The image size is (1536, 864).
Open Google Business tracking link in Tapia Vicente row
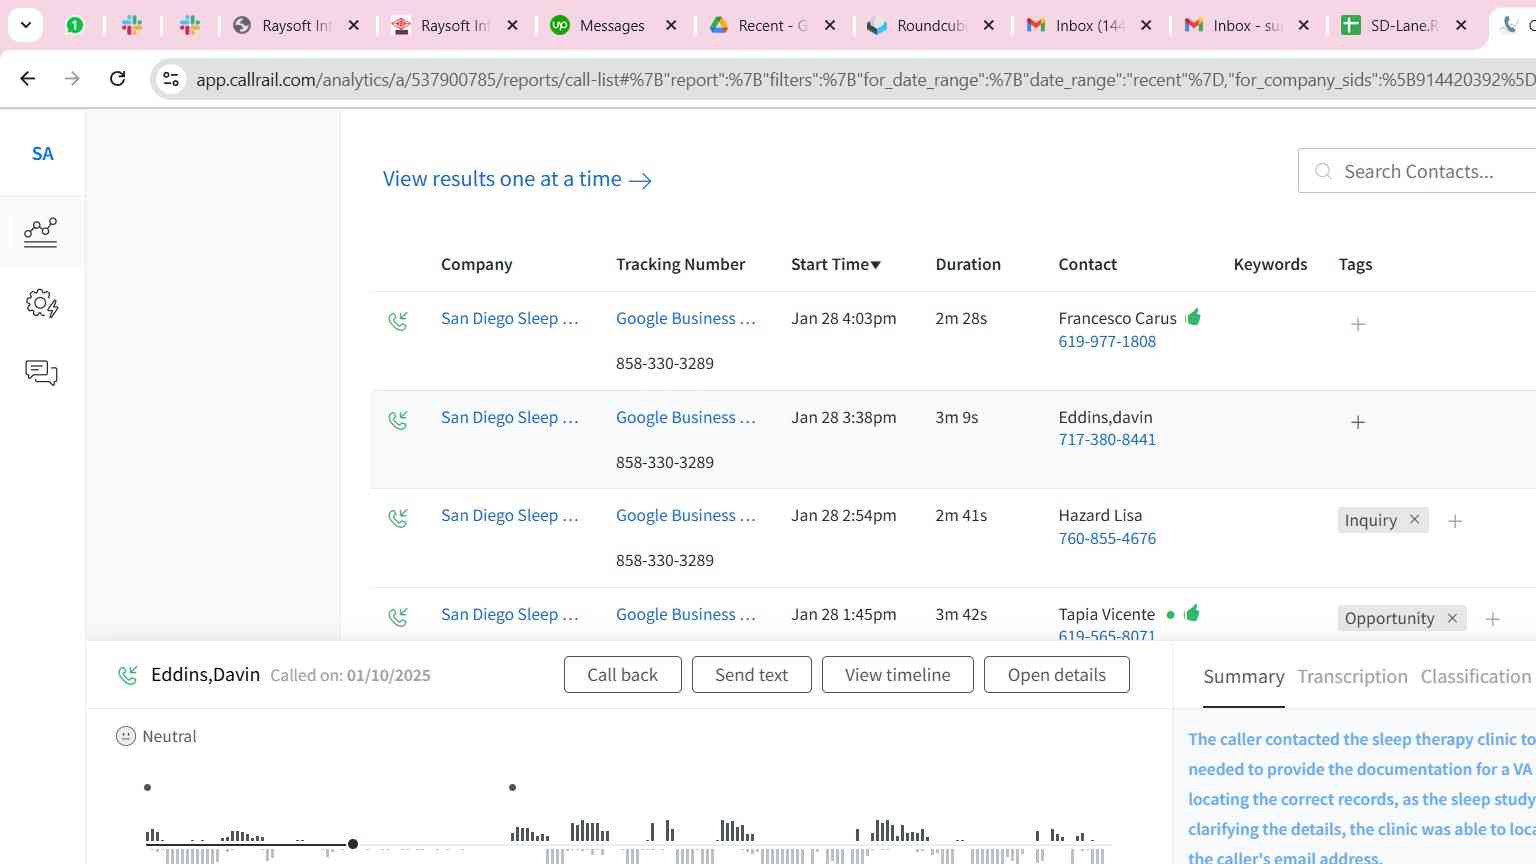pos(685,614)
